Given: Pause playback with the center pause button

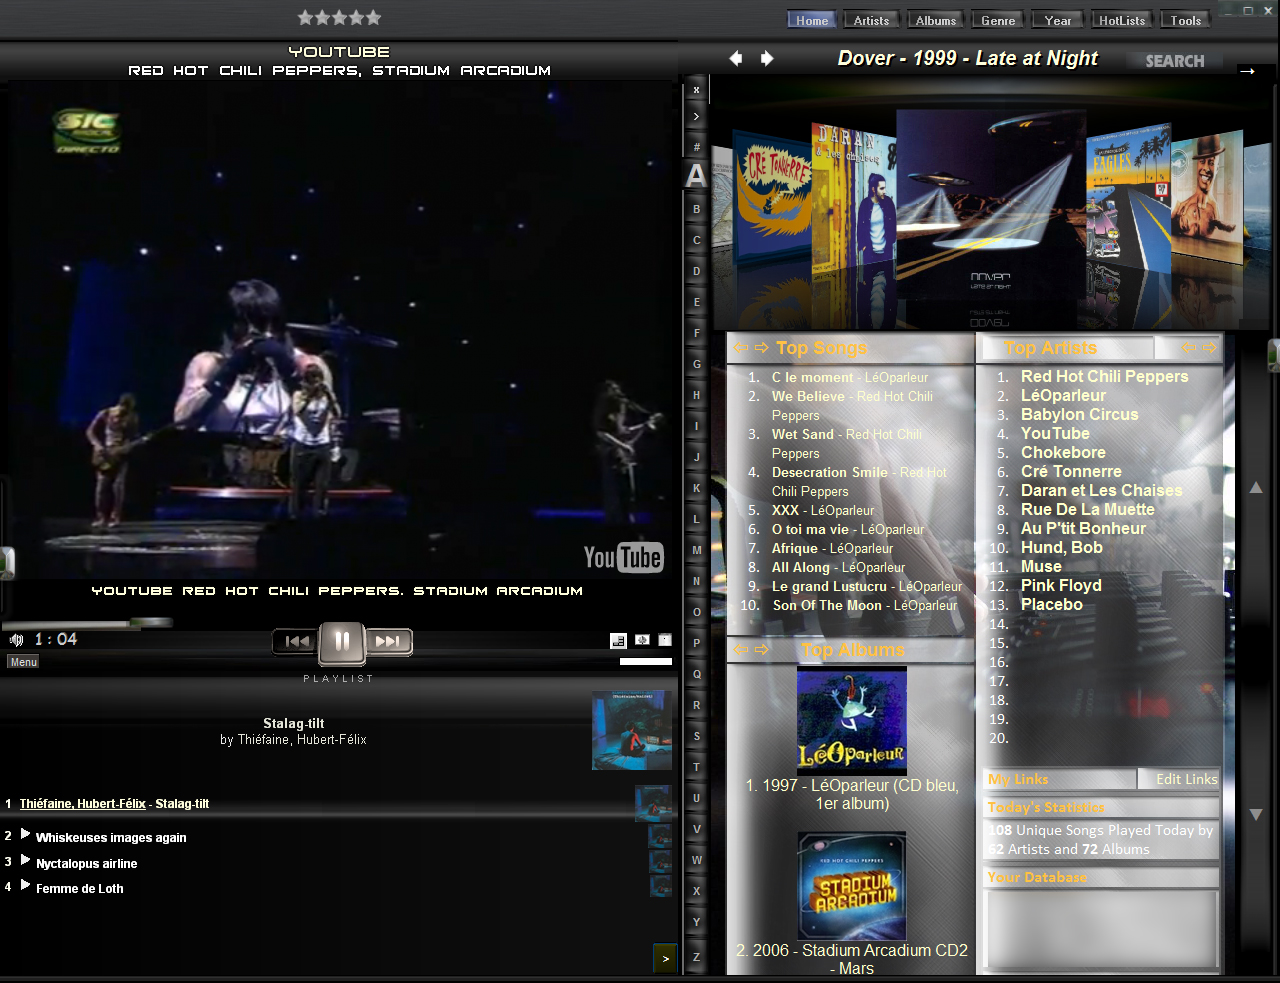Looking at the screenshot, I should [x=342, y=642].
